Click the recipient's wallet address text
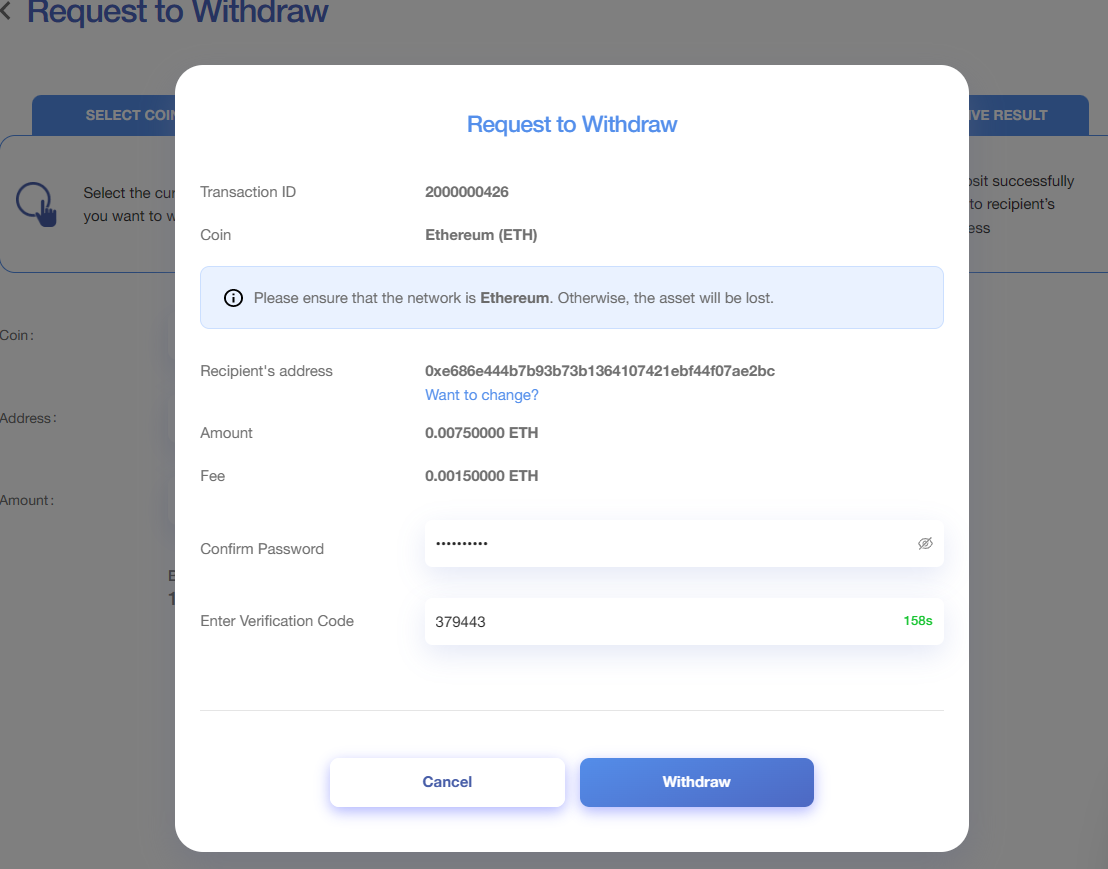This screenshot has height=869, width=1108. tap(600, 371)
